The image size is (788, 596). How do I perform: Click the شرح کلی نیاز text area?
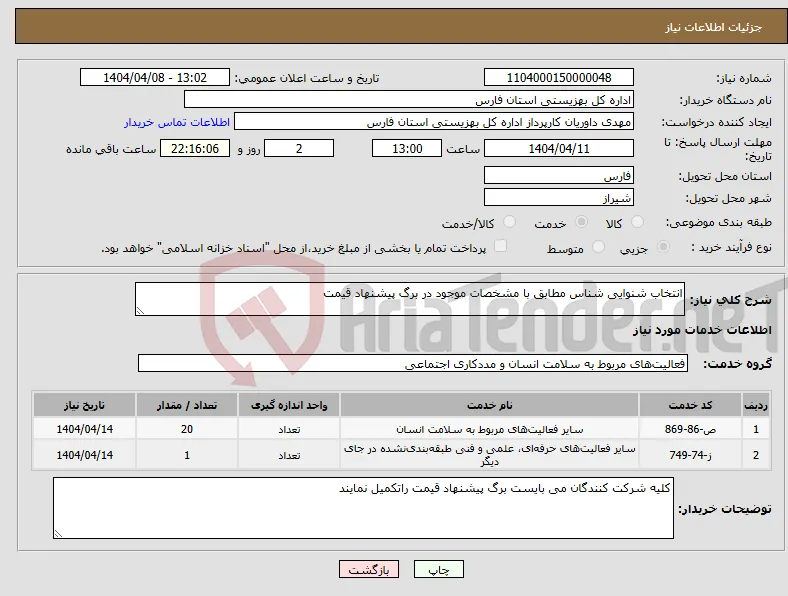(410, 299)
